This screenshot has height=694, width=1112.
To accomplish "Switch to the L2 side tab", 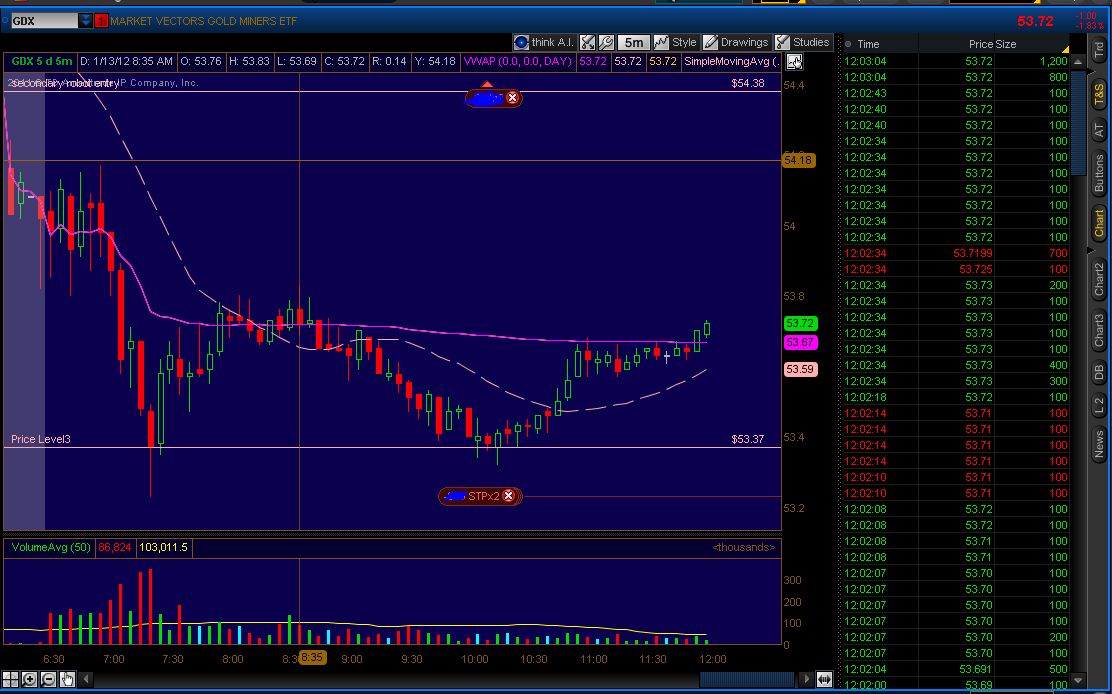I will tap(1099, 405).
